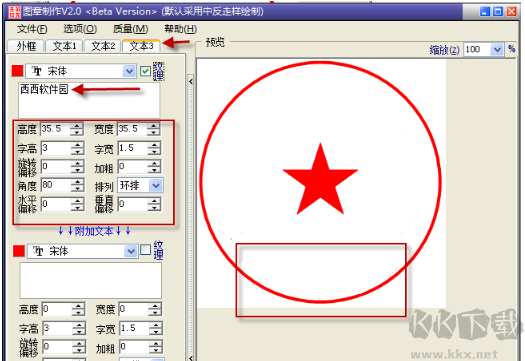Click the 附加文本 字宽 field showing 1.5
Viewport: 525px width, 361px height.
pos(135,328)
